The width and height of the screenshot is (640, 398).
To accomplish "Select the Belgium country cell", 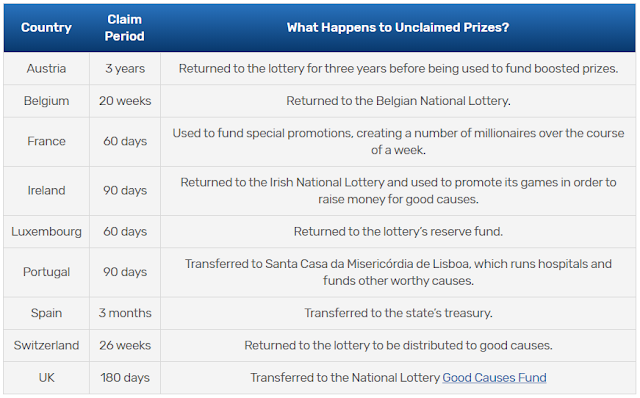I will click(x=47, y=101).
